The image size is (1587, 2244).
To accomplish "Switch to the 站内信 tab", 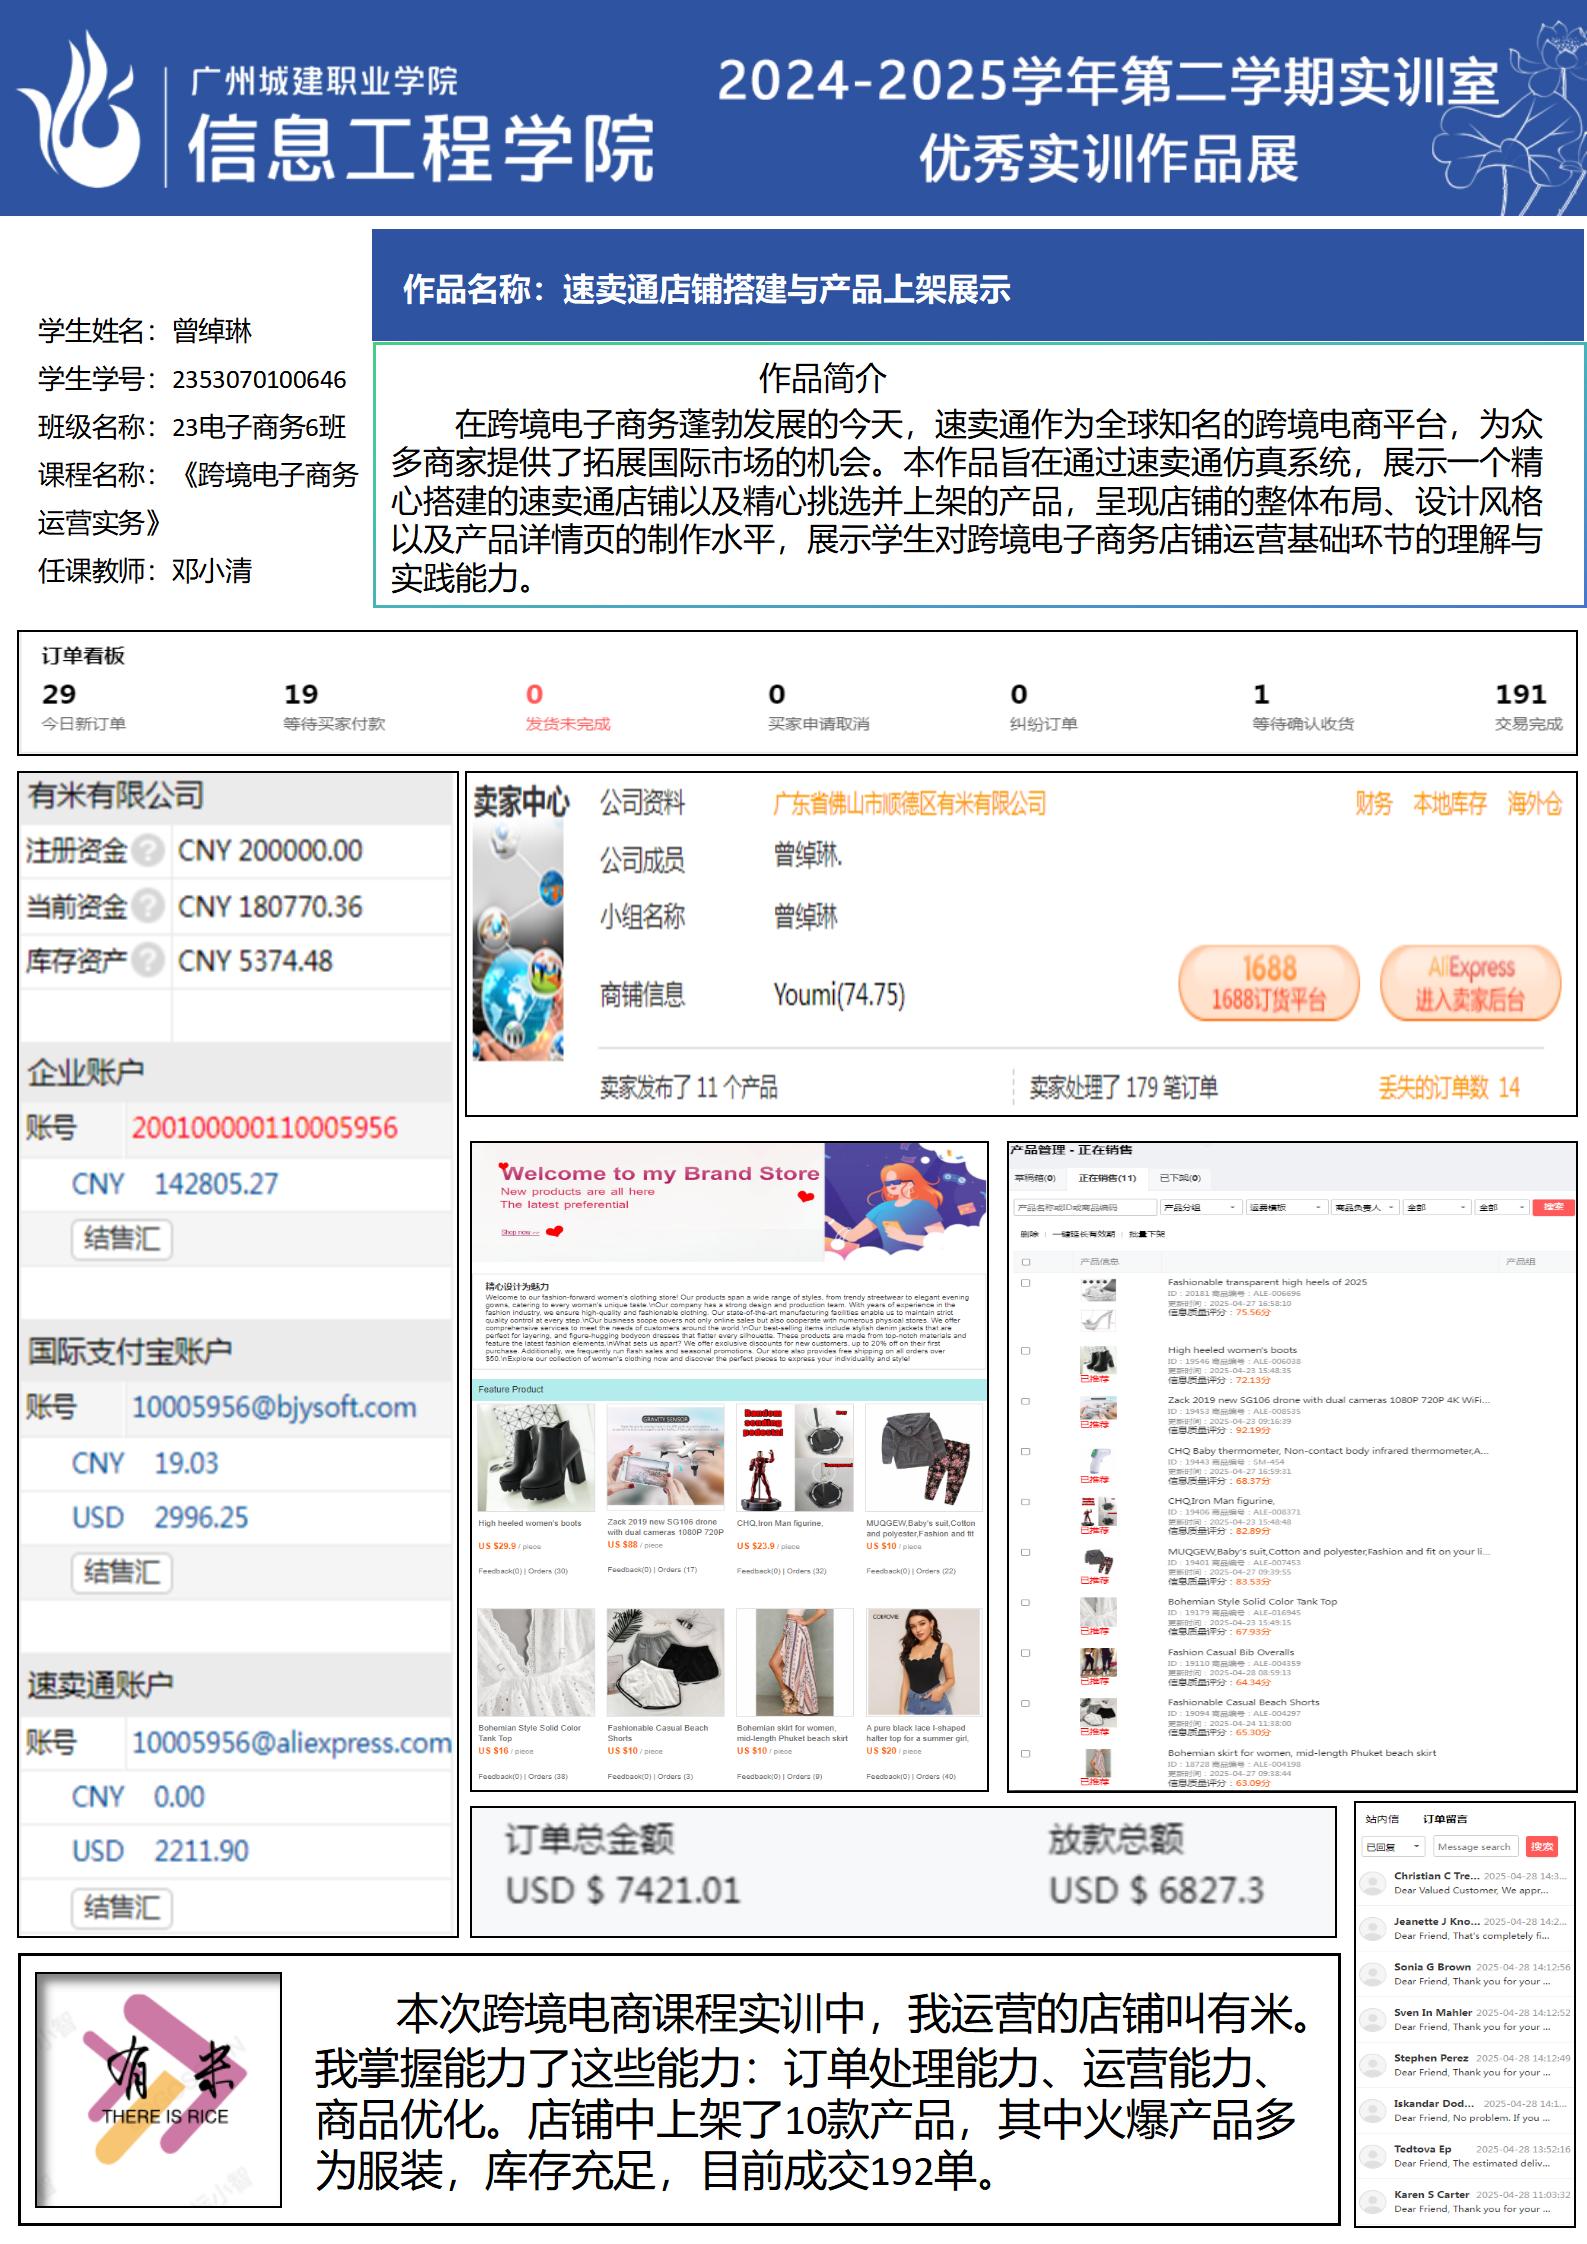I will (1382, 1819).
